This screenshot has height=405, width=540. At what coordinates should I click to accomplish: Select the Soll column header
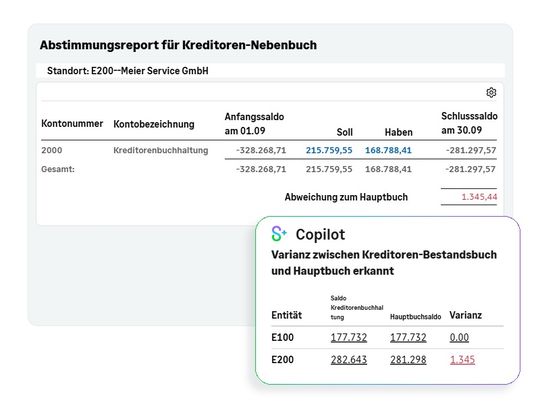click(344, 132)
